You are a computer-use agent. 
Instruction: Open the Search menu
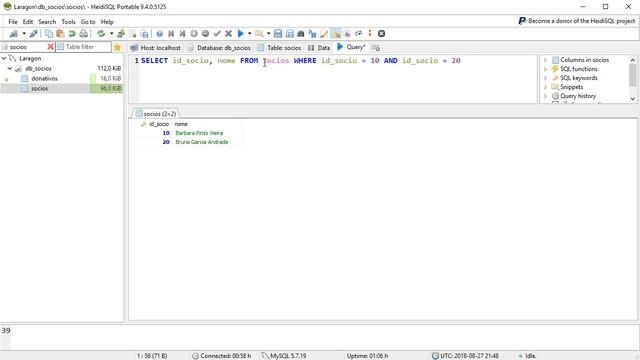47,22
